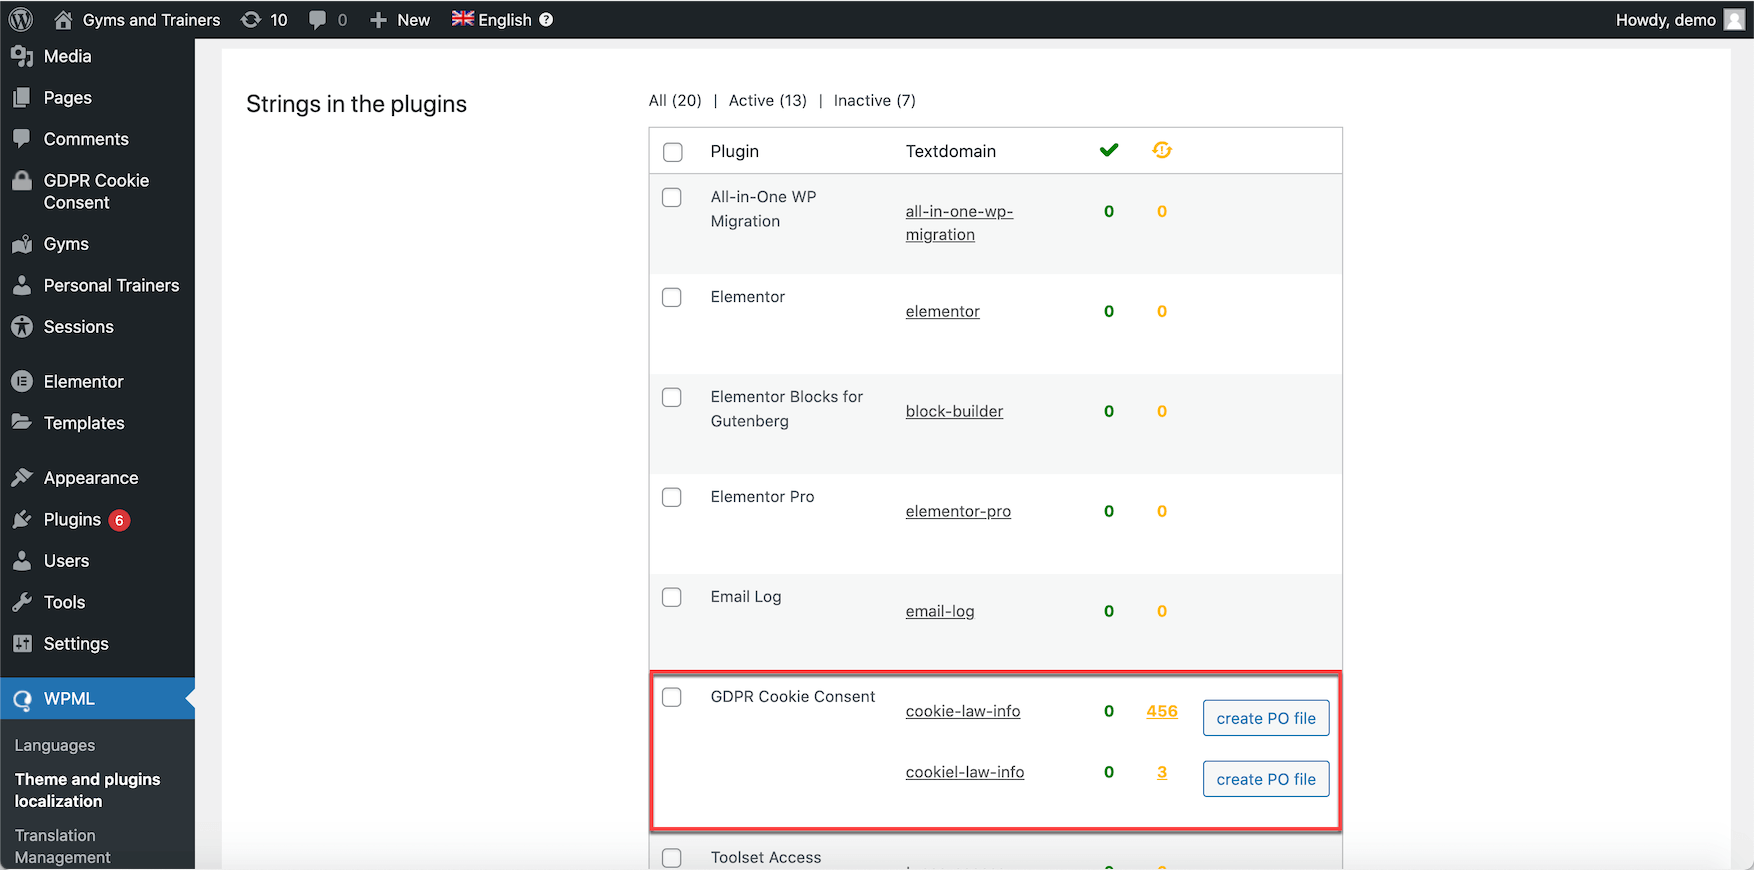This screenshot has height=870, width=1754.
Task: Click the Templates folder icon
Action: pos(22,422)
